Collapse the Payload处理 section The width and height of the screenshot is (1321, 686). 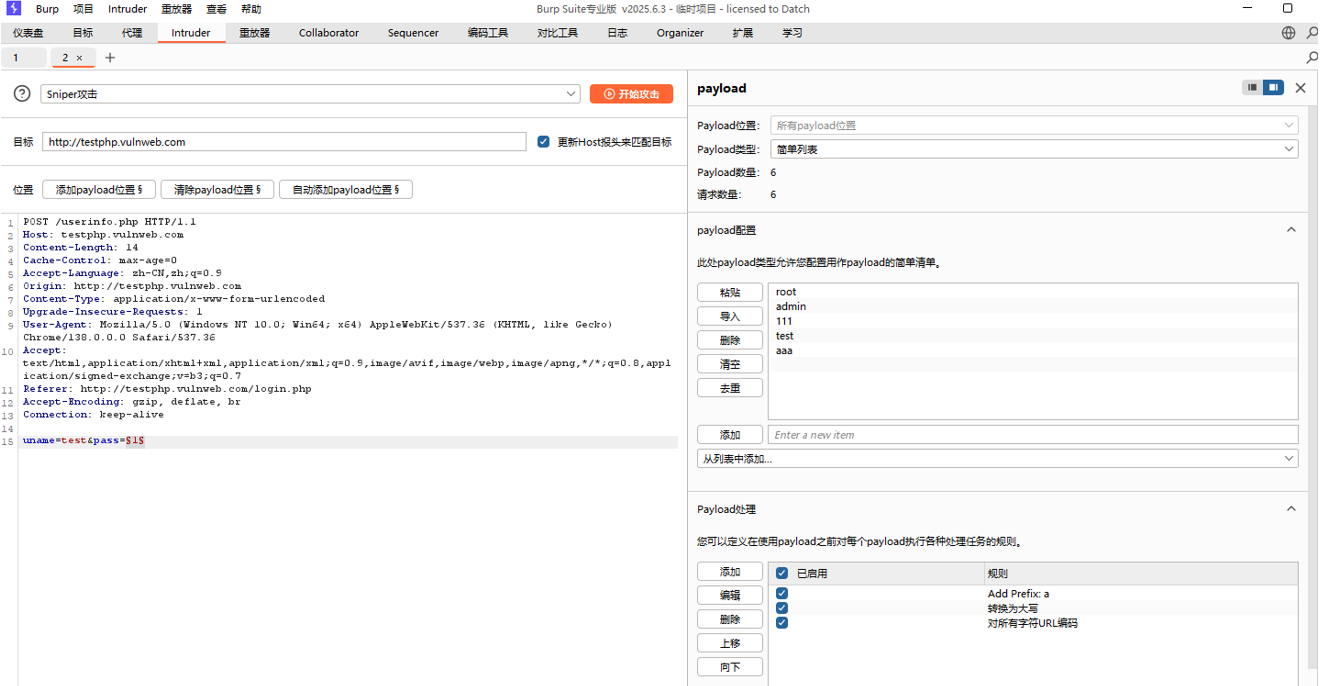coord(1291,509)
